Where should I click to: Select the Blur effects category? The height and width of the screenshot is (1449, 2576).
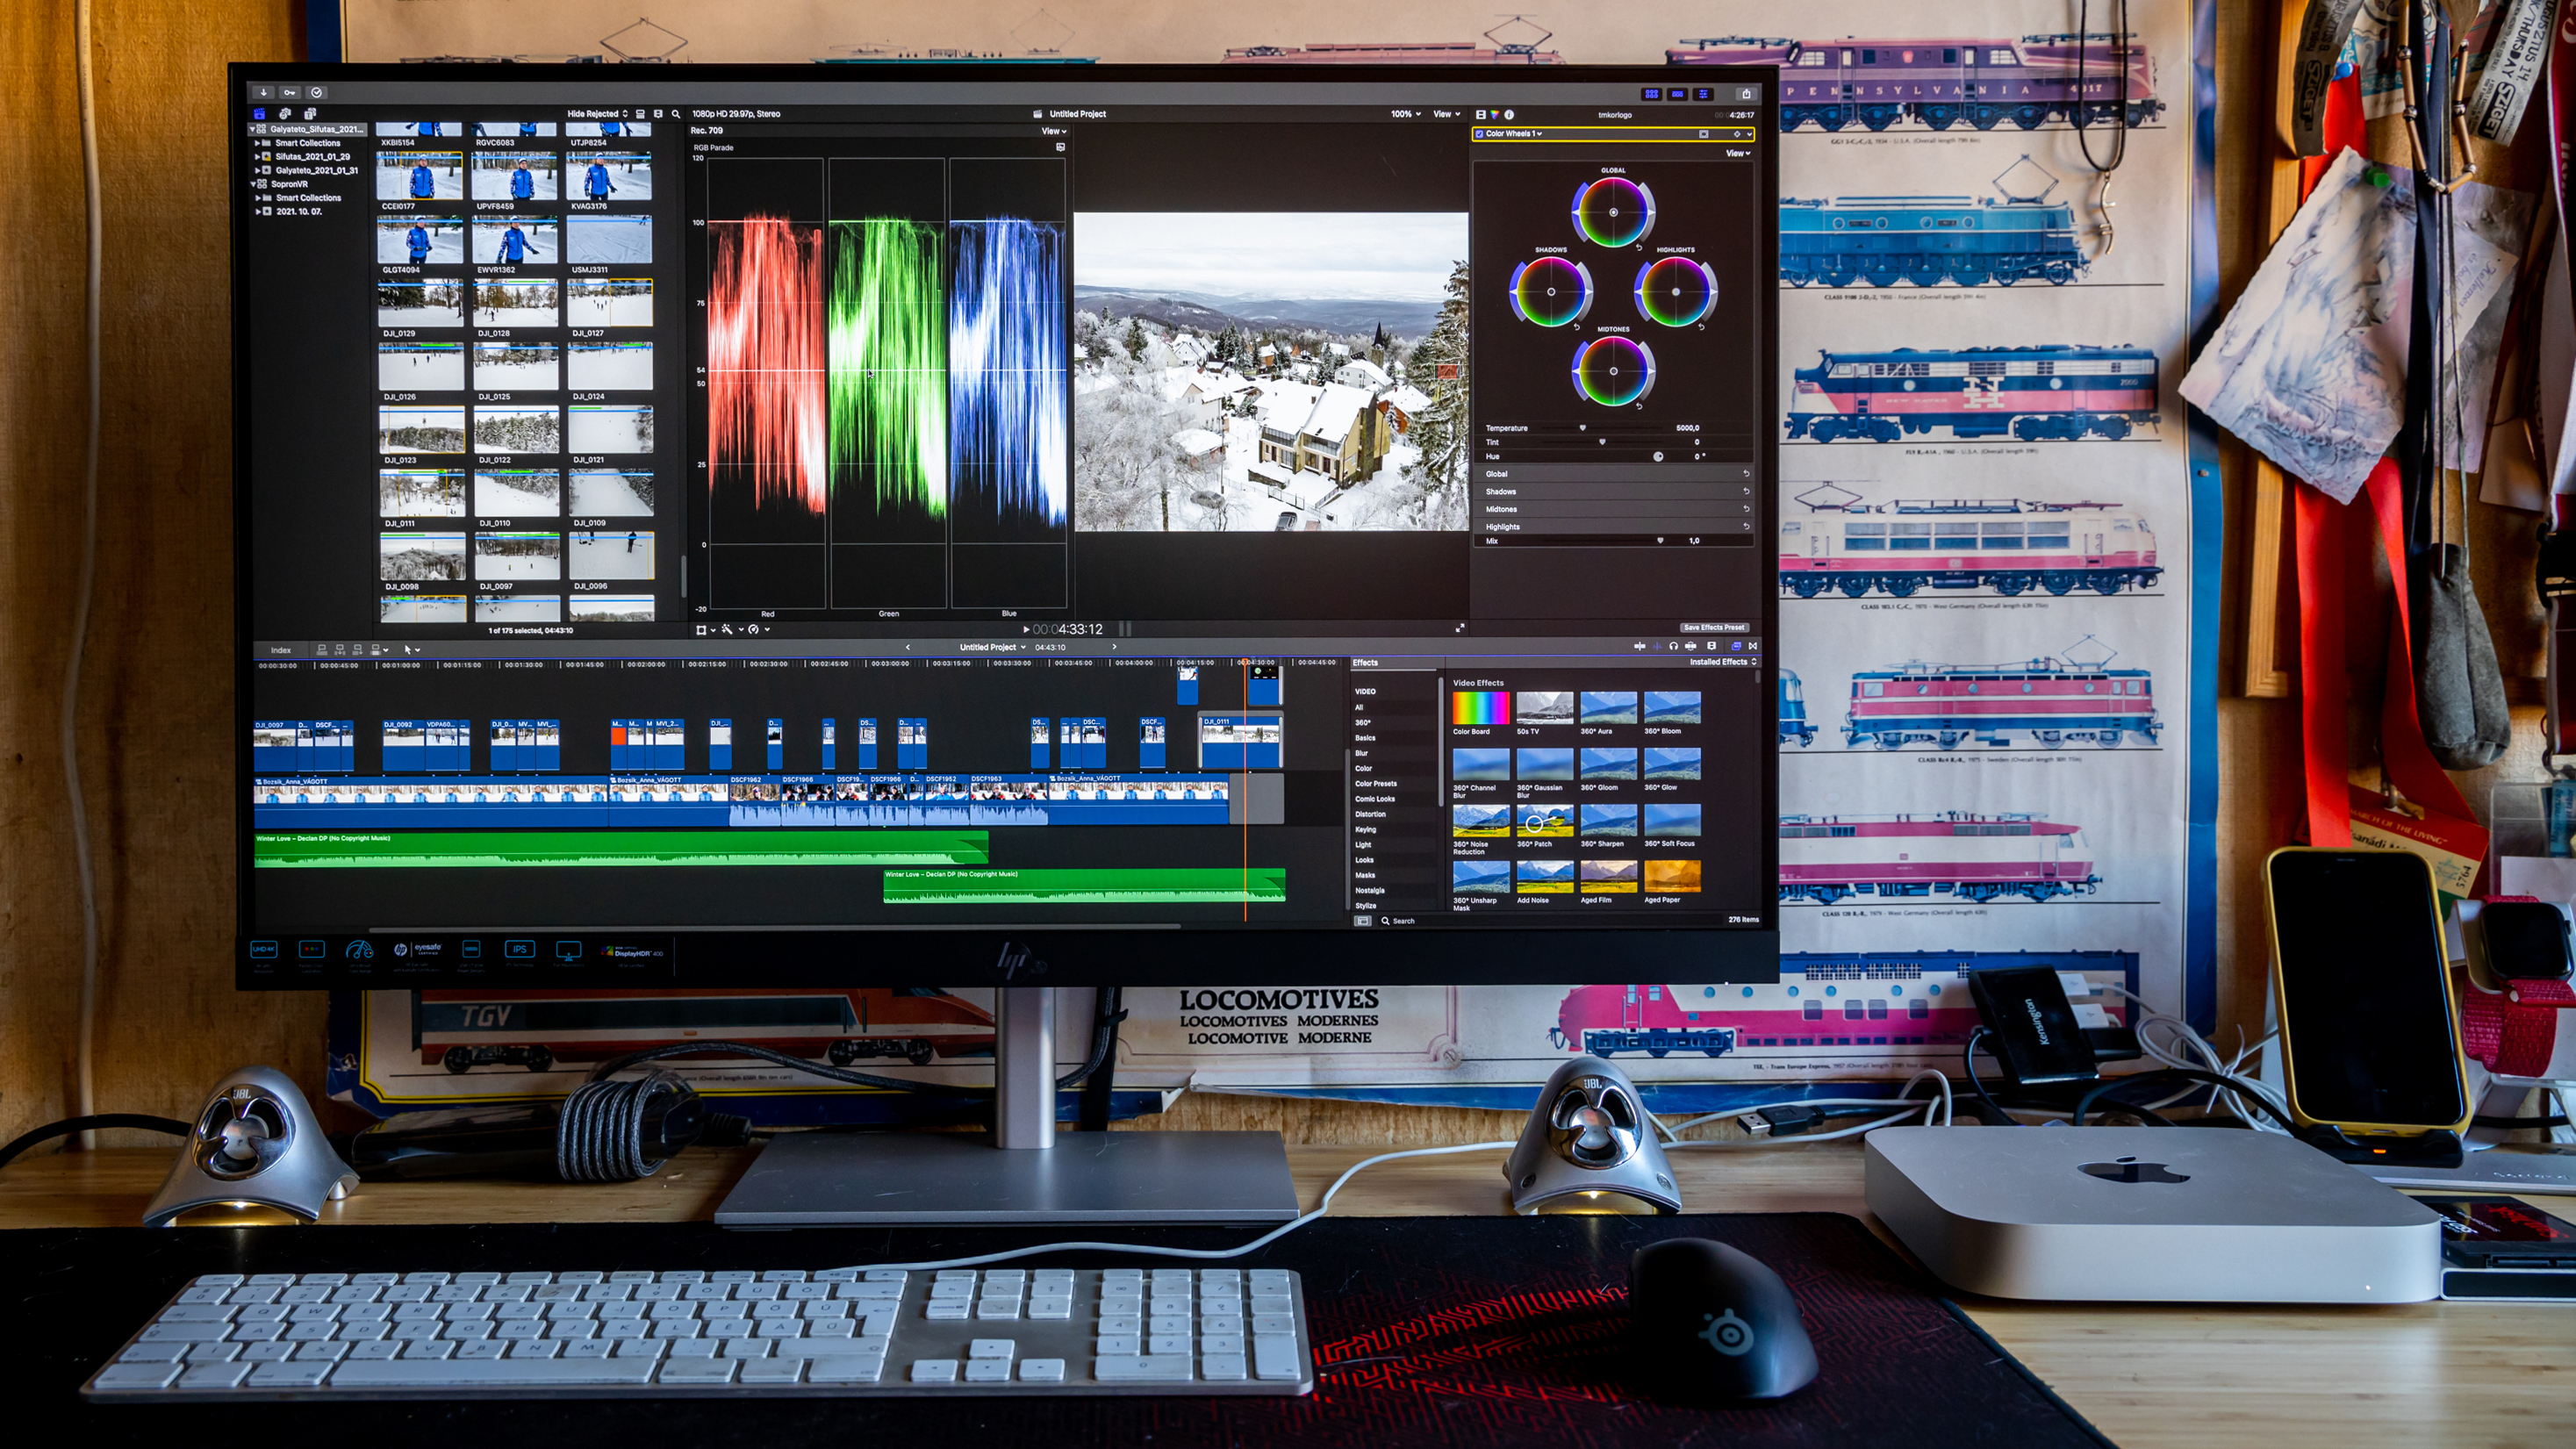coord(1361,753)
